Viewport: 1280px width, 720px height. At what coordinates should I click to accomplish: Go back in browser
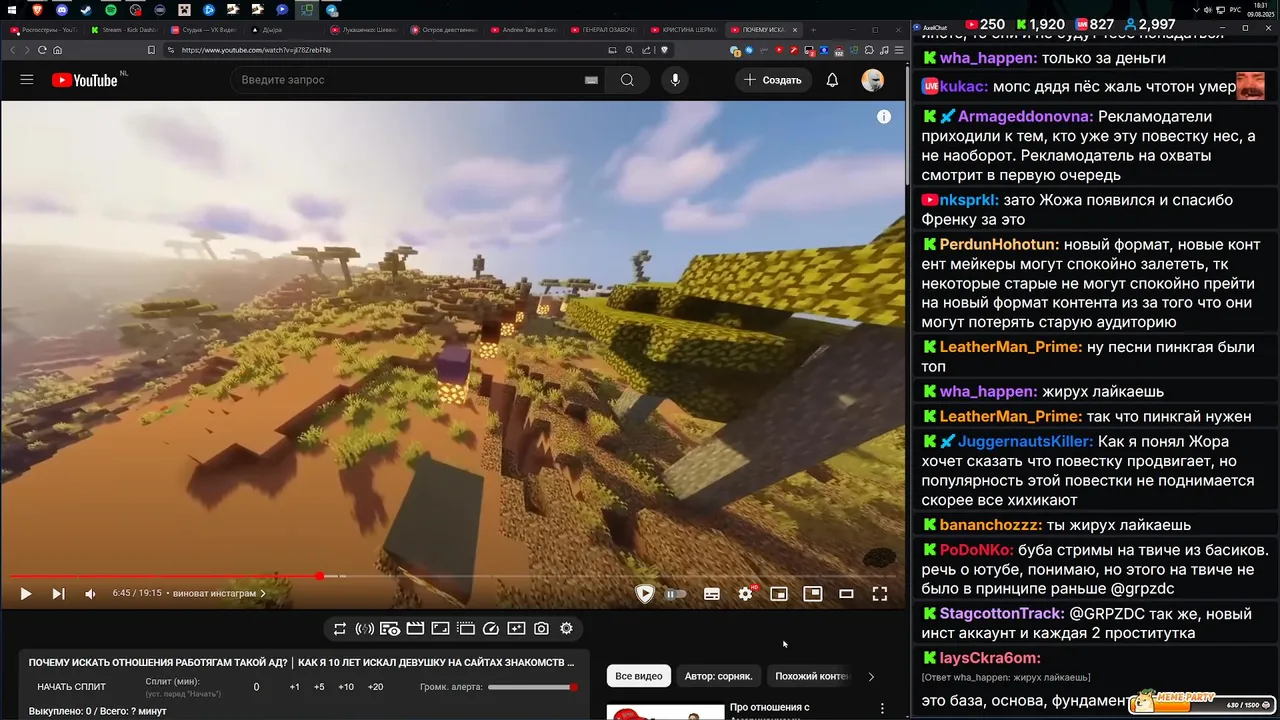tap(13, 50)
